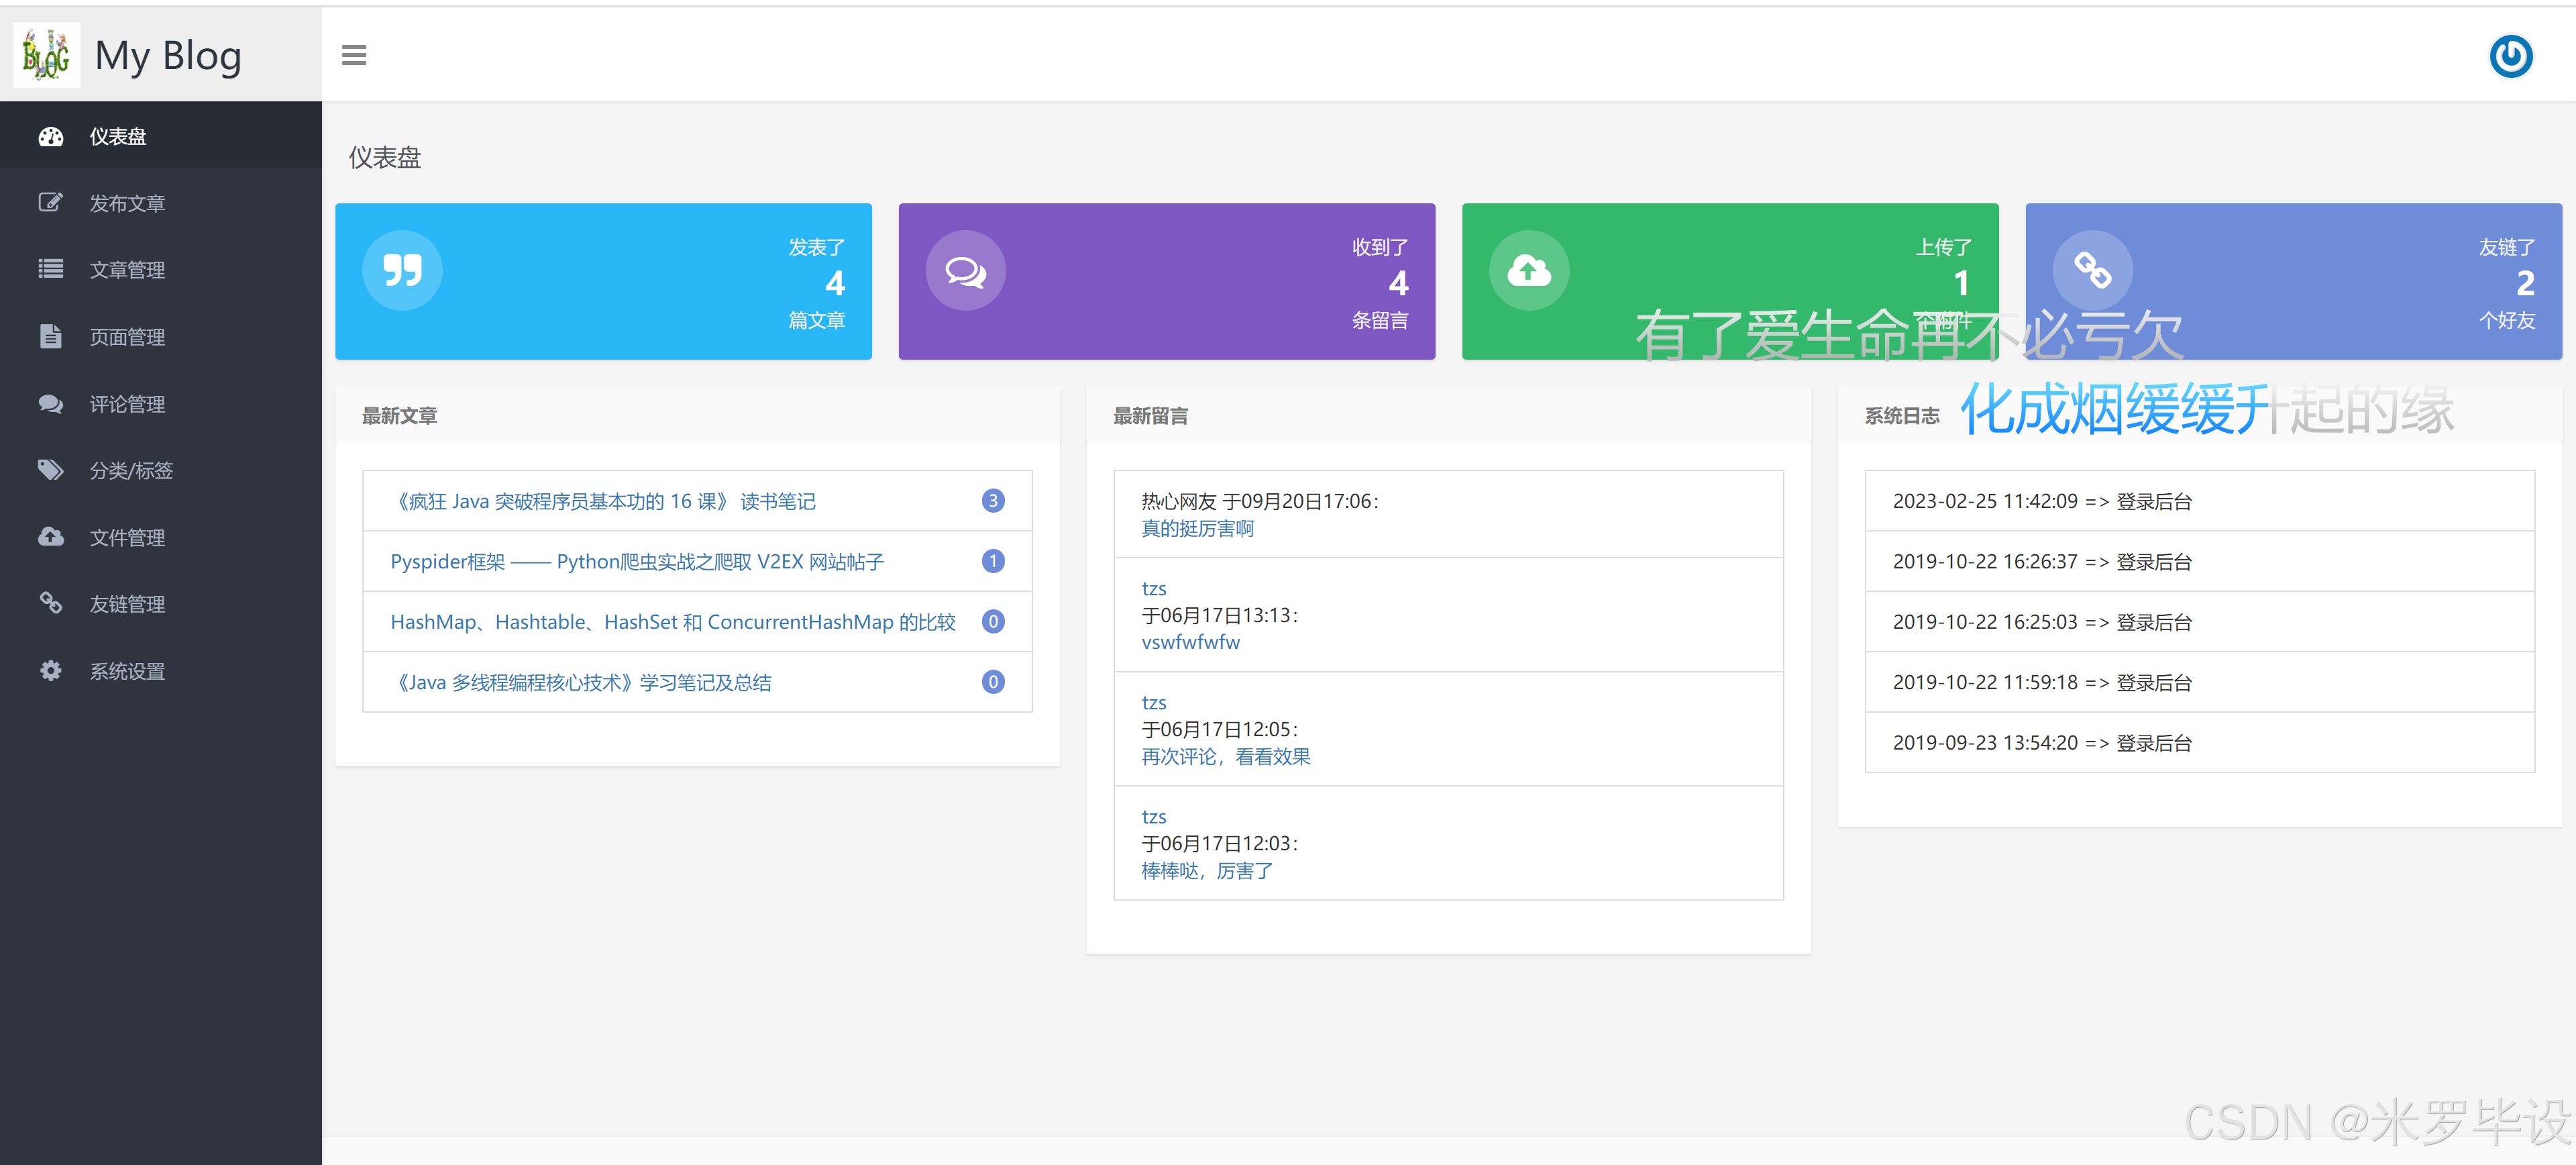The height and width of the screenshot is (1165, 2576).
Task: Click the comment count badge showing 3
Action: click(992, 501)
